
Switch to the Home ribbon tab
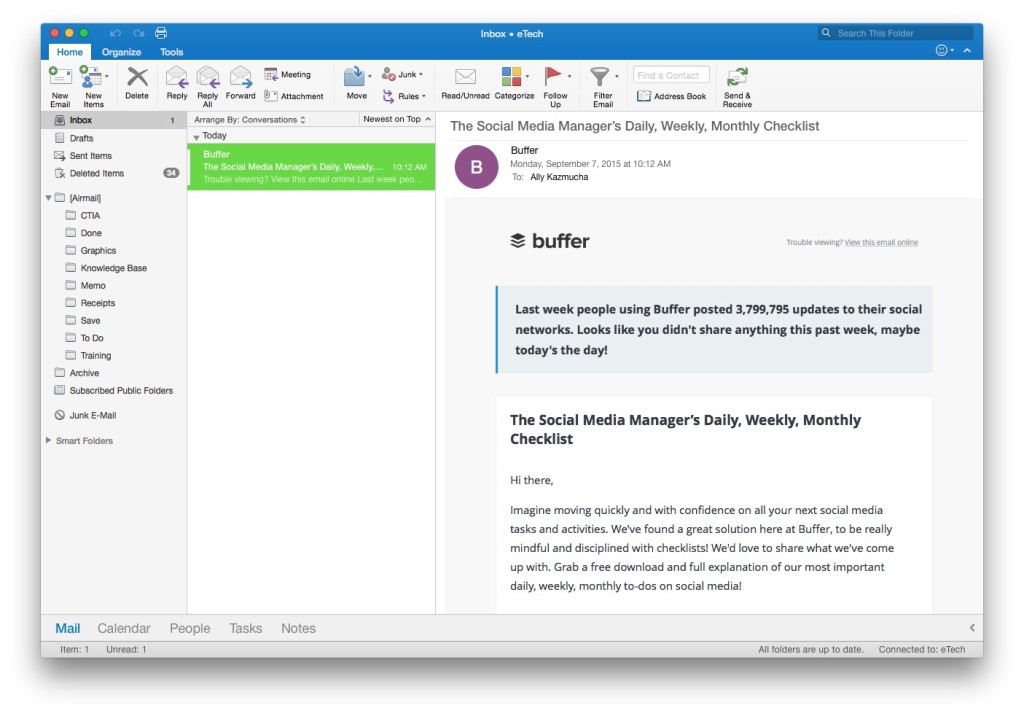point(69,52)
